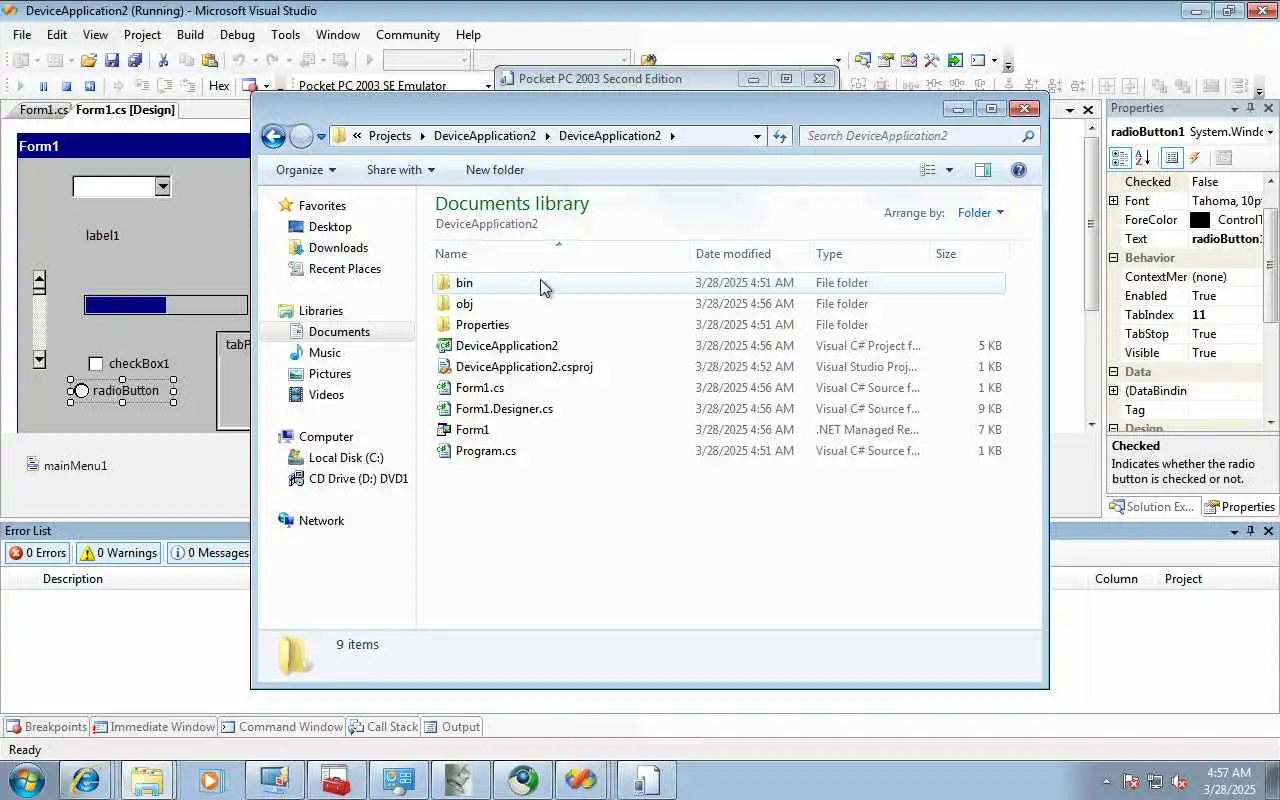Image resolution: width=1280 pixels, height=800 pixels.
Task: Open volume icon in system tray
Action: pos(1179,781)
